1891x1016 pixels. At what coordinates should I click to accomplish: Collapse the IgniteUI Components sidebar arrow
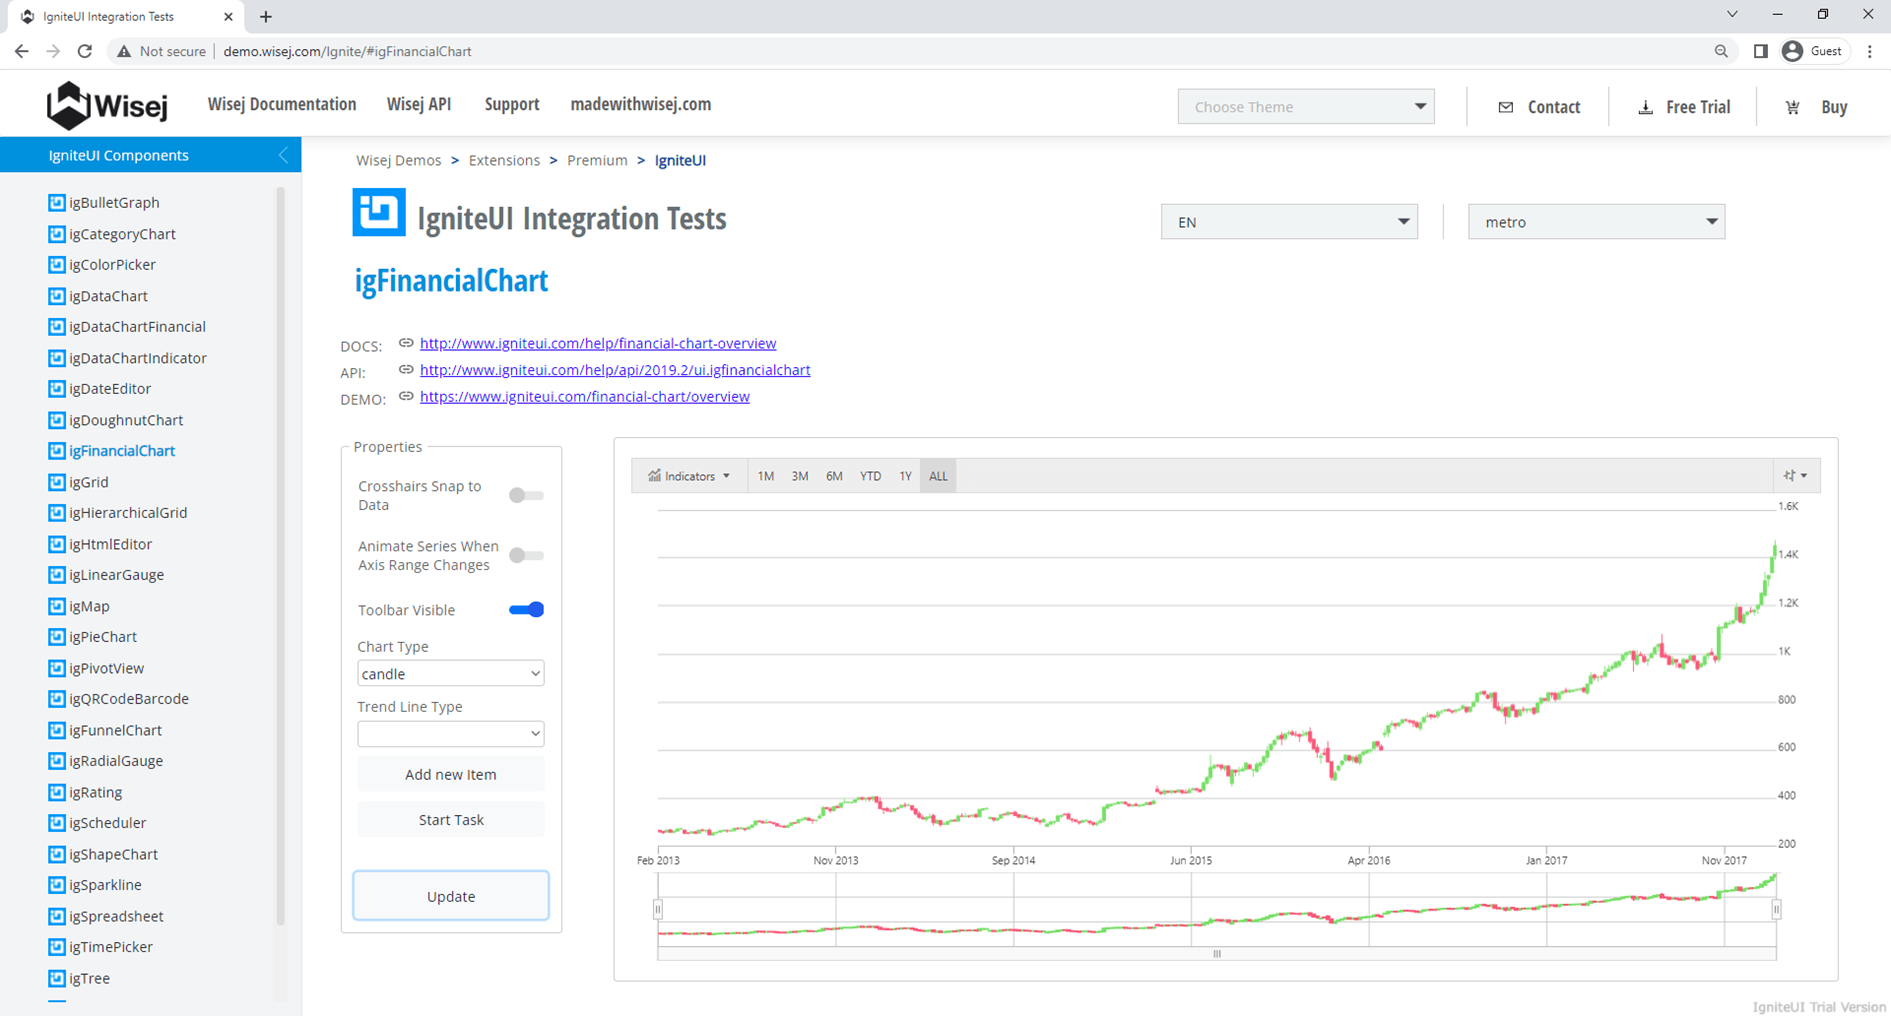point(283,155)
